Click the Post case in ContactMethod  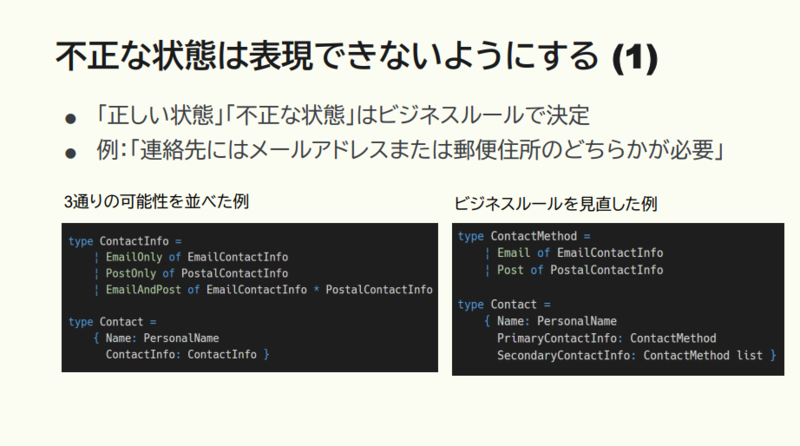(x=510, y=270)
